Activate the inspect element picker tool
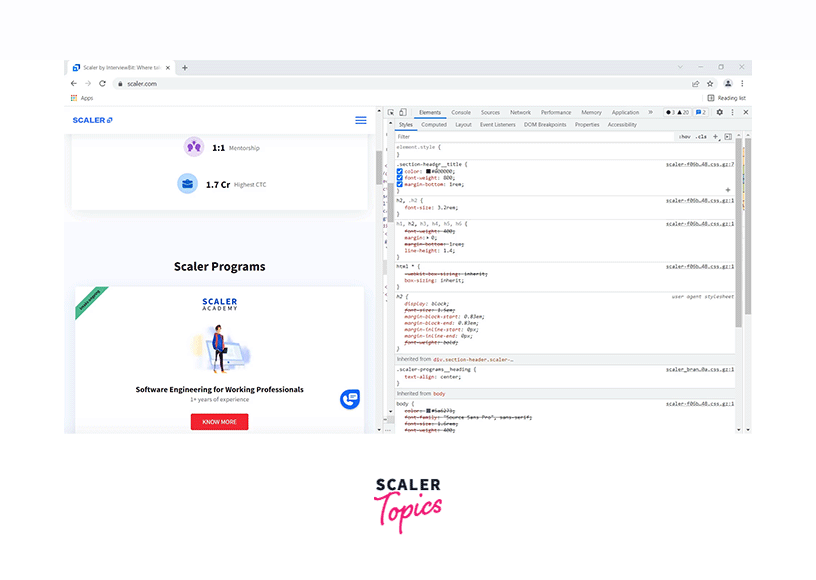 (390, 113)
